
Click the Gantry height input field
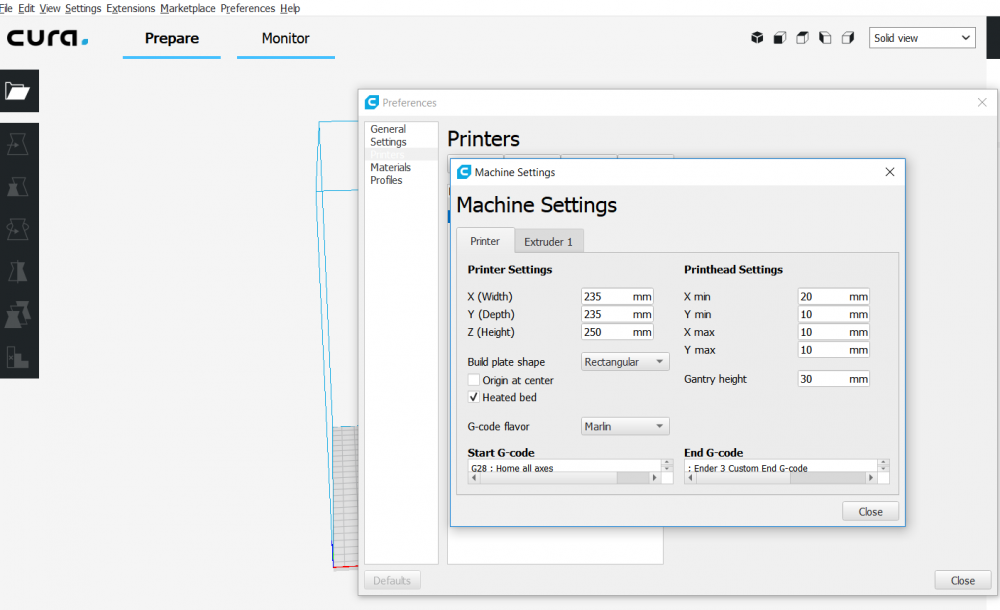click(x=824, y=380)
